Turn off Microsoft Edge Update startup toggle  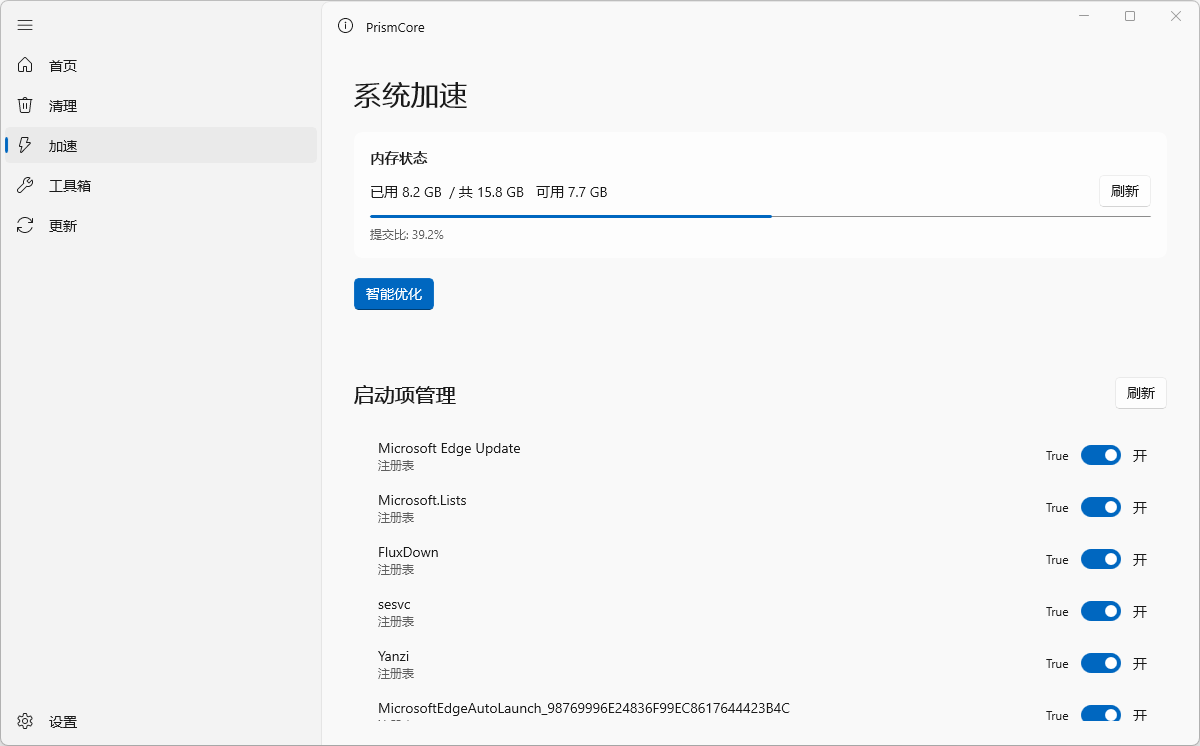(1101, 455)
